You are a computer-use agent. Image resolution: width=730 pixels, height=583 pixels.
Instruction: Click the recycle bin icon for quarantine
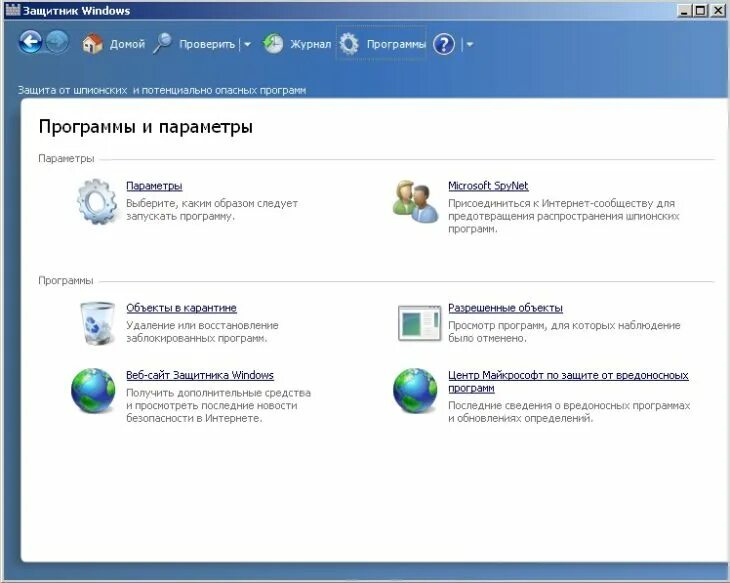[x=97, y=323]
